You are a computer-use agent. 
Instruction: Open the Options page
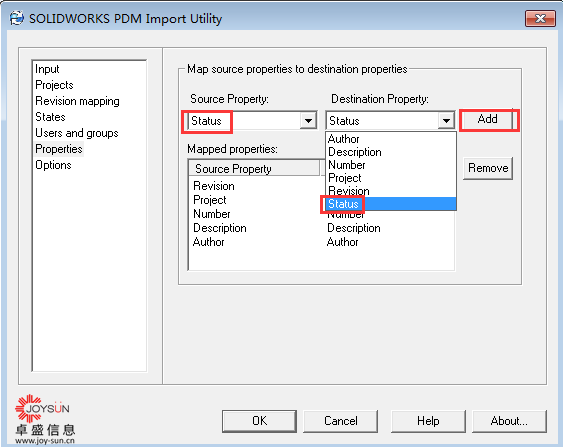click(53, 165)
